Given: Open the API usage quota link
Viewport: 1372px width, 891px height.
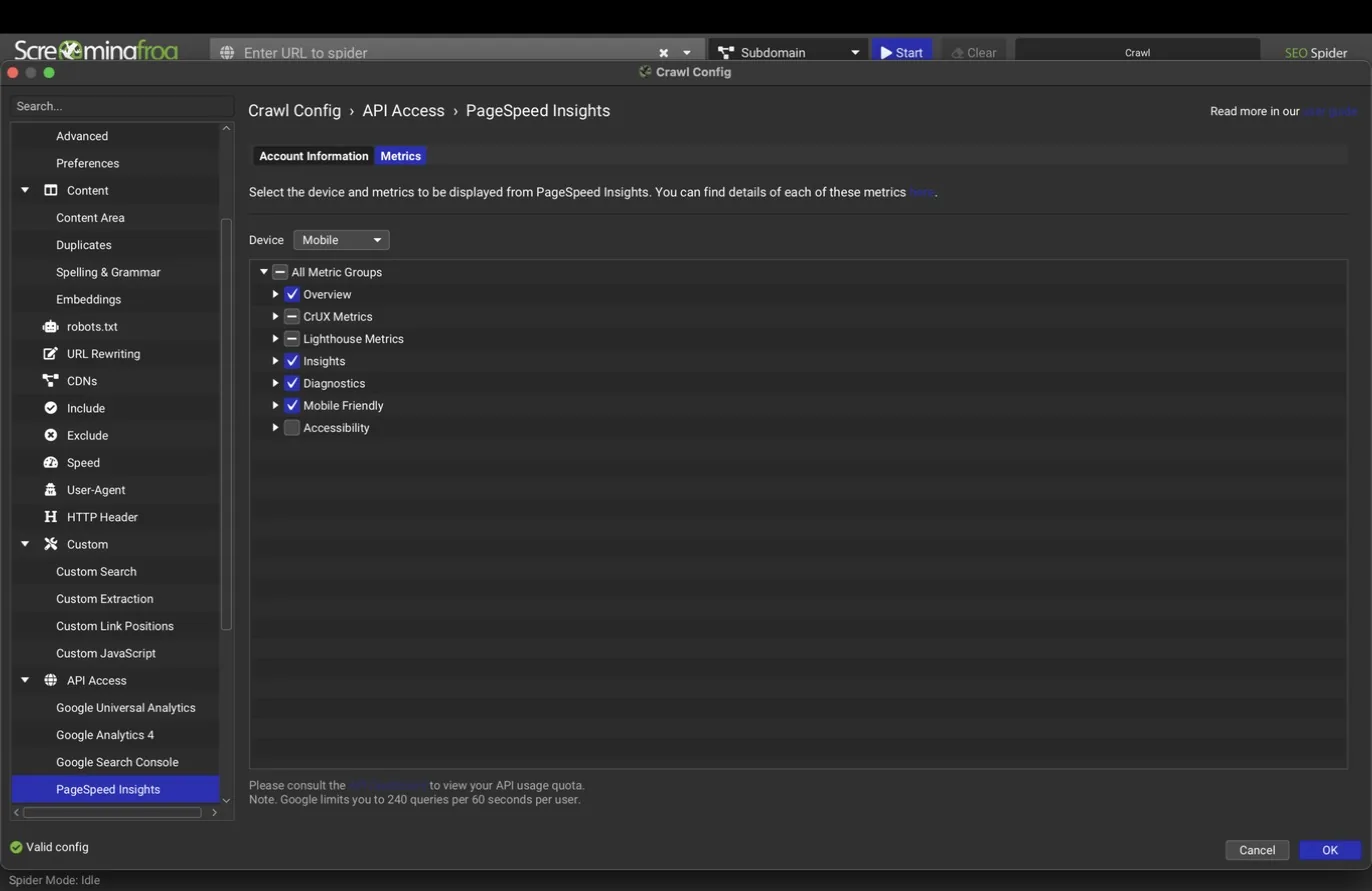Looking at the screenshot, I should [x=388, y=785].
